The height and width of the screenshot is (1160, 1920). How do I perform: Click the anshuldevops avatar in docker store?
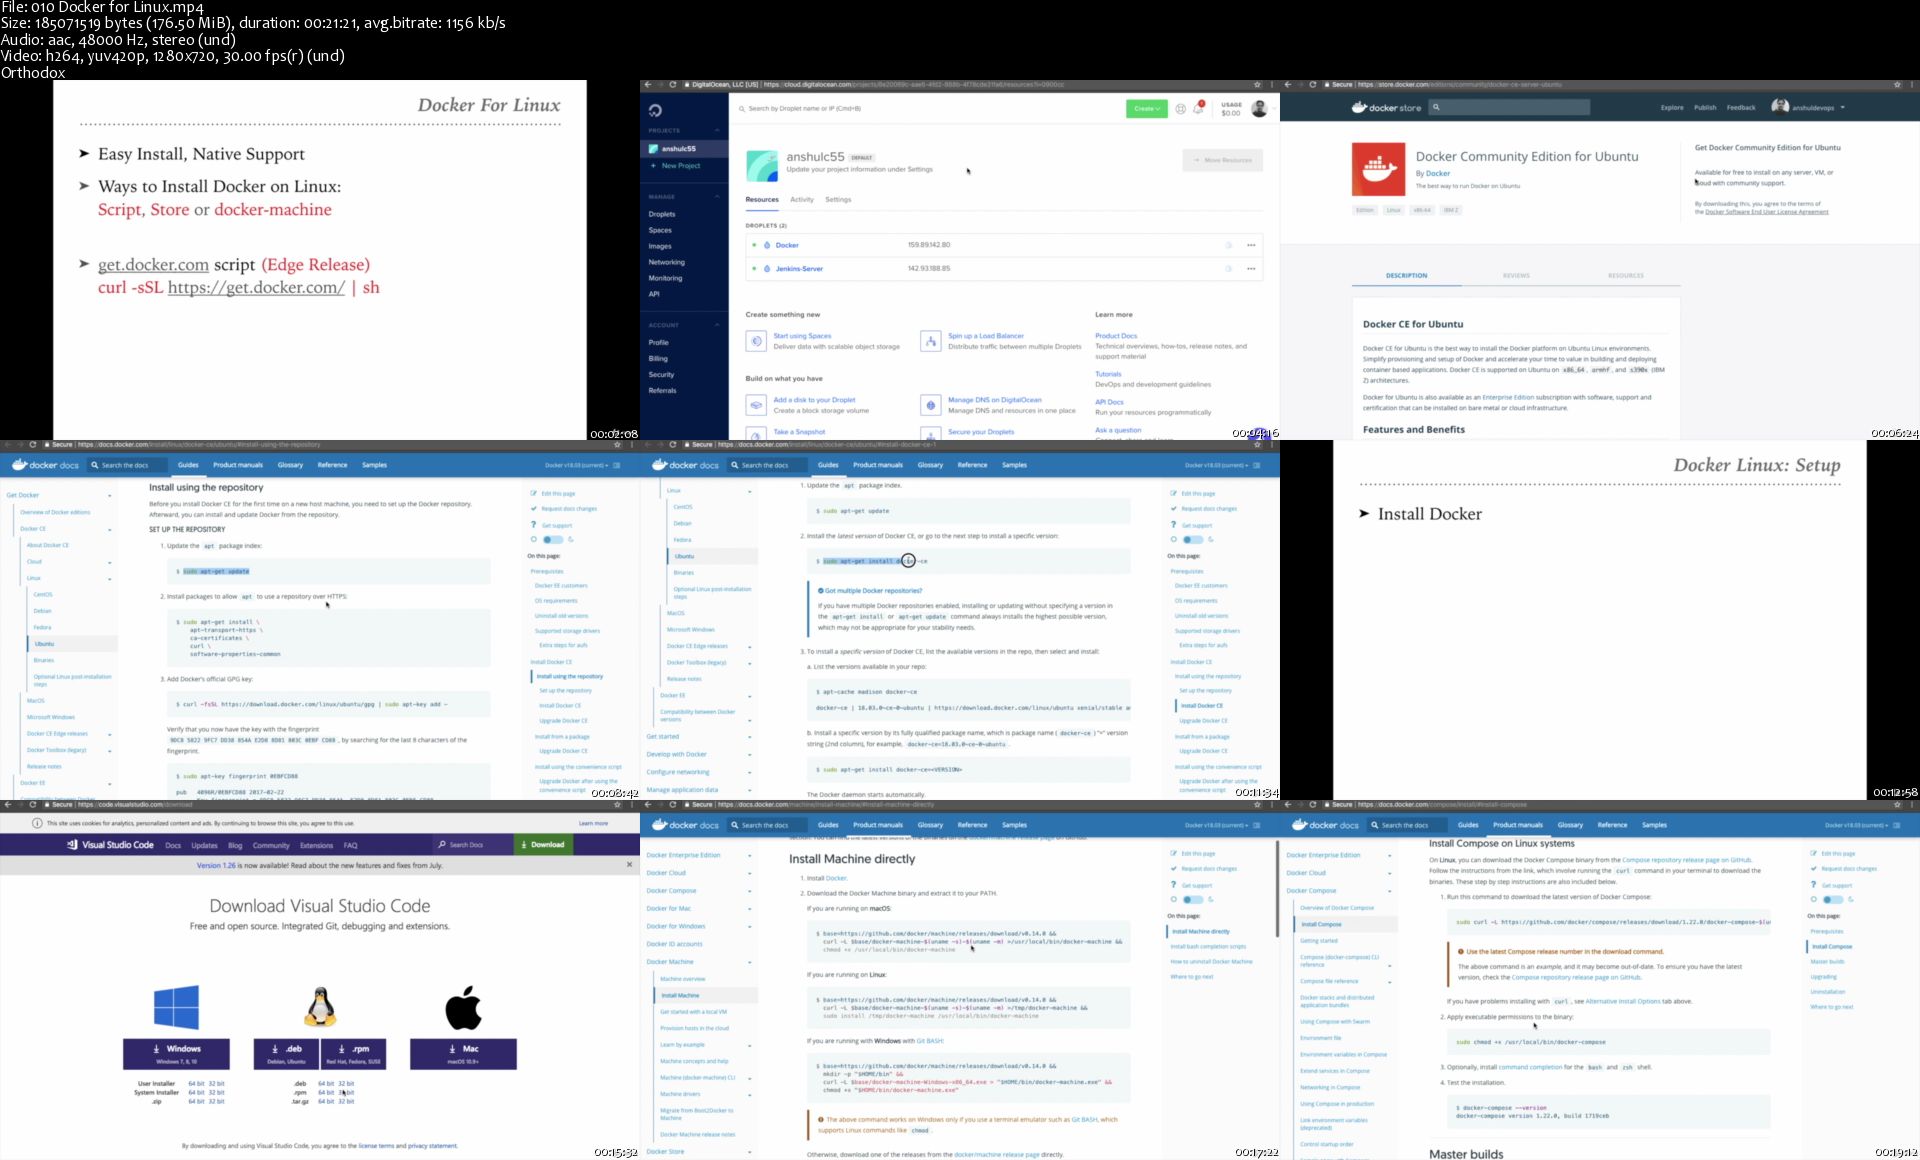[x=1780, y=107]
